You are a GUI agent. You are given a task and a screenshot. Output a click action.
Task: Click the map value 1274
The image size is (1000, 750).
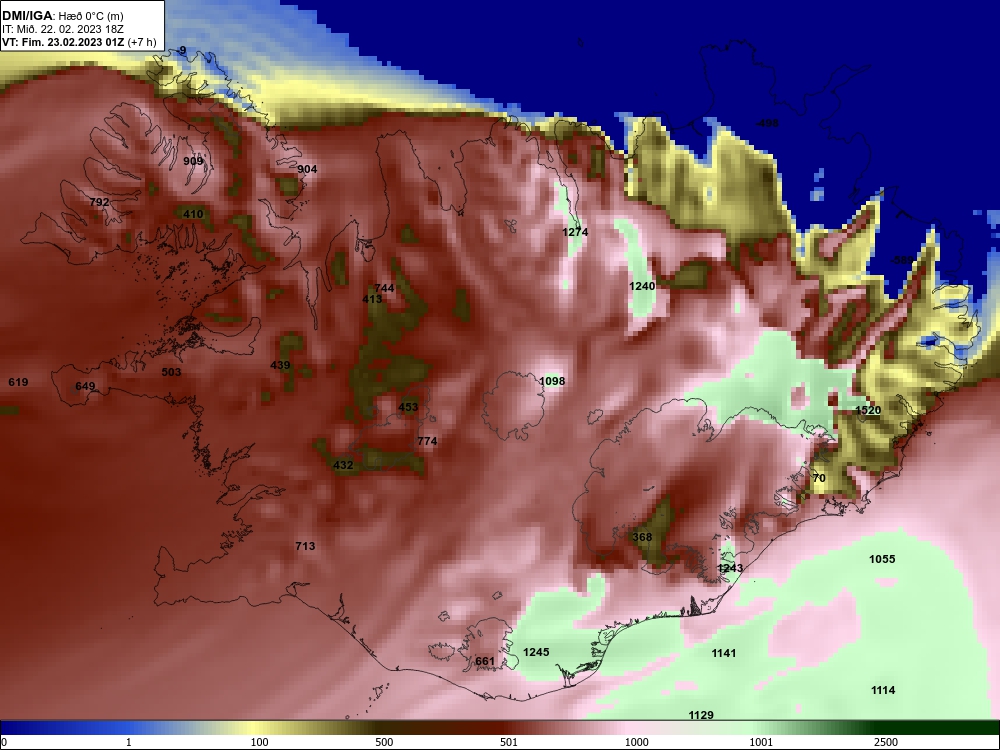(x=575, y=232)
